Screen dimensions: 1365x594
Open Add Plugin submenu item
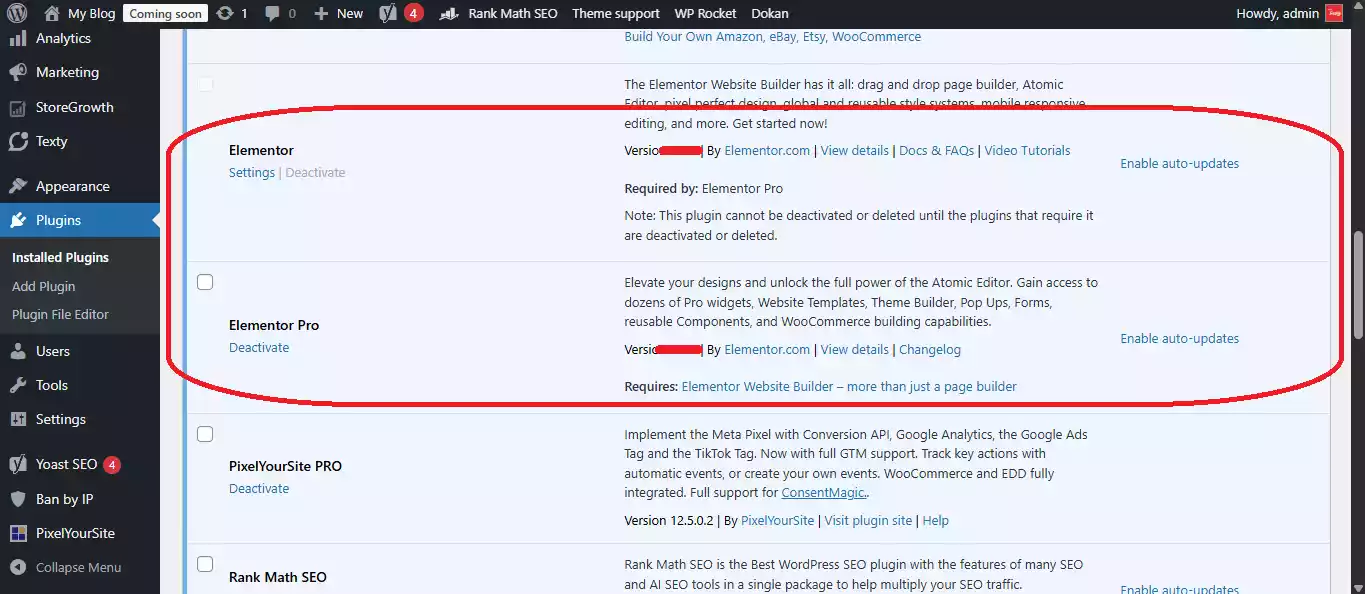pyautogui.click(x=43, y=286)
